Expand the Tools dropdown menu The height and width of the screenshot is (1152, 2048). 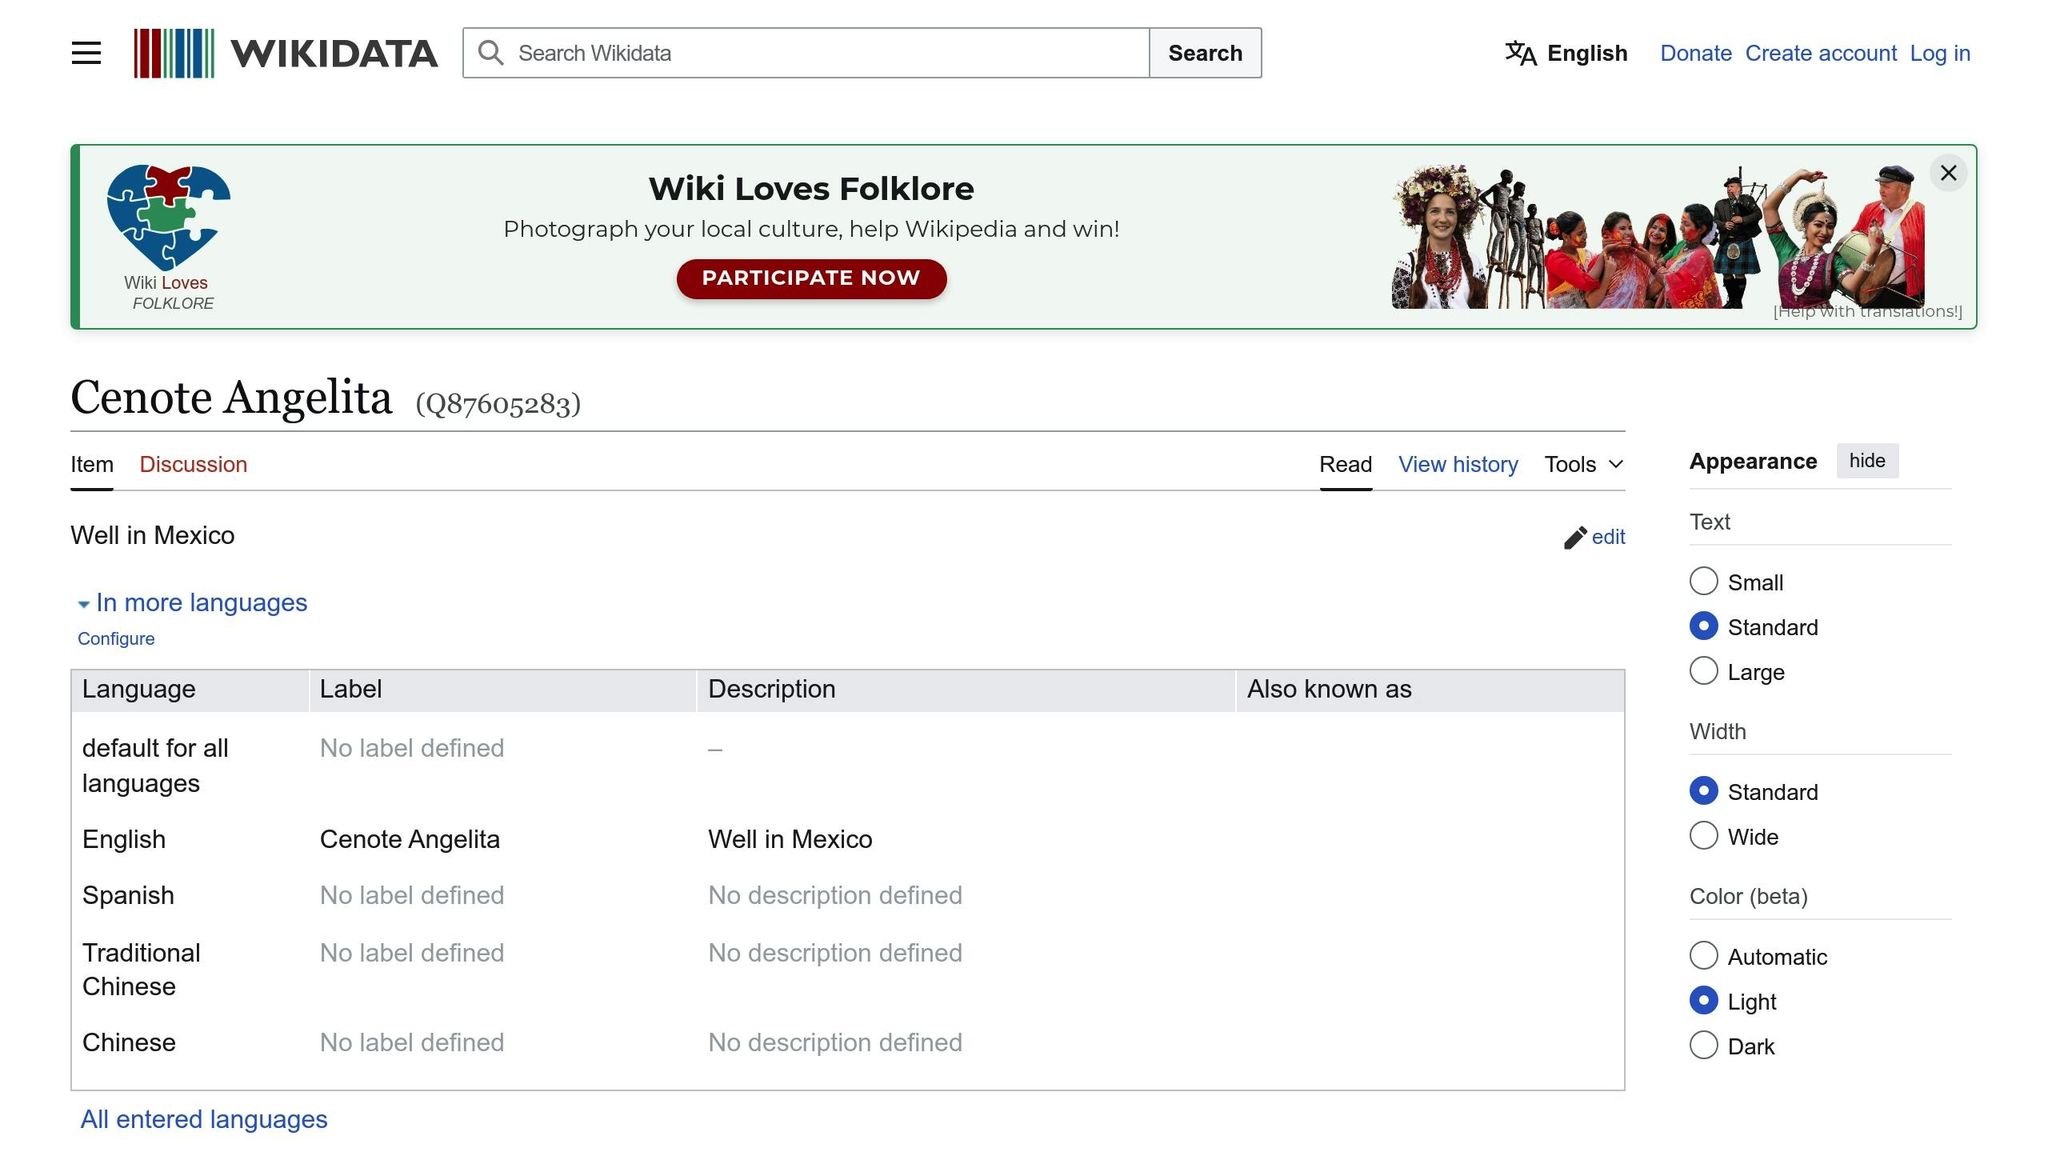pos(1584,464)
